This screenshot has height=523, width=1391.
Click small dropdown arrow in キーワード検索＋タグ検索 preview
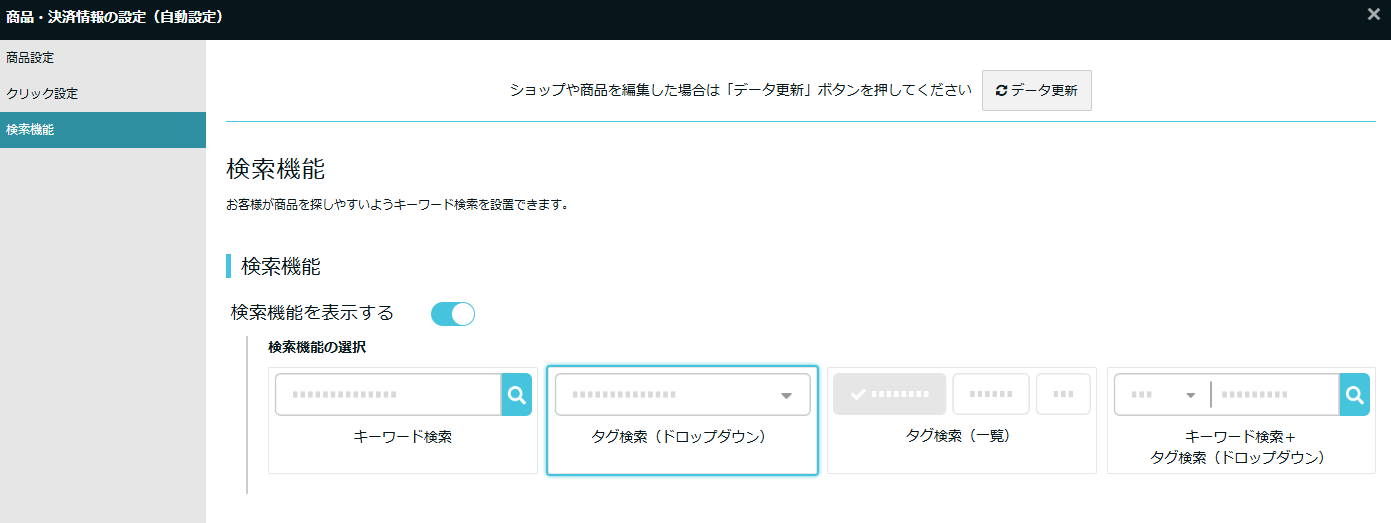pyautogui.click(x=1190, y=396)
